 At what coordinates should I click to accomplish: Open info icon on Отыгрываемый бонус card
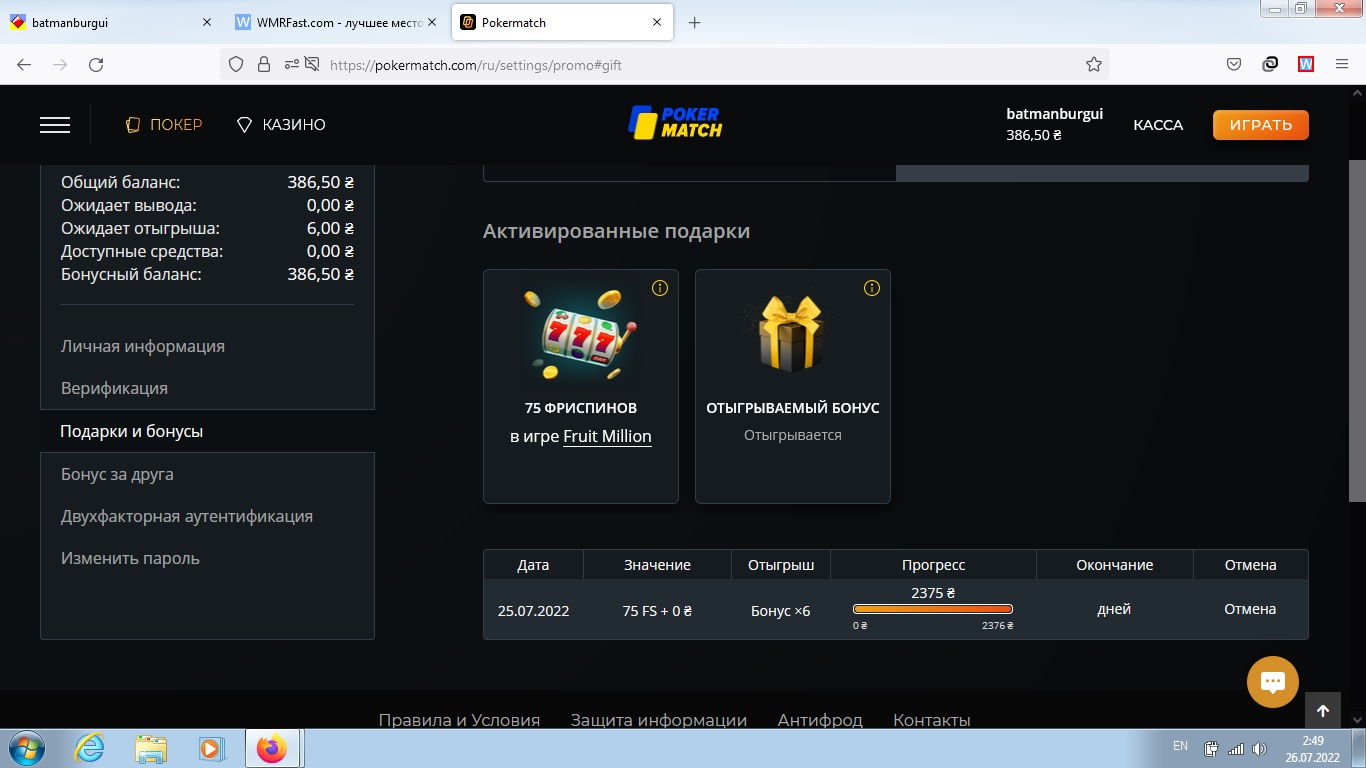[872, 288]
